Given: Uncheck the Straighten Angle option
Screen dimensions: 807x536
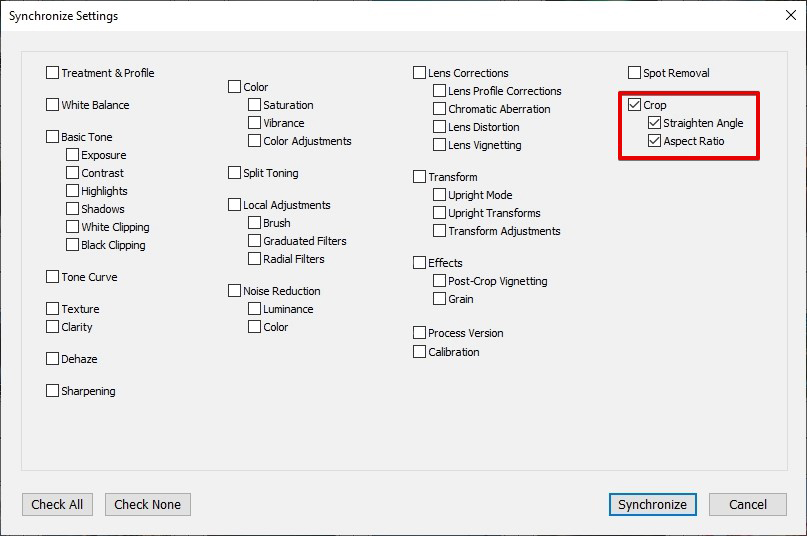Looking at the screenshot, I should pos(655,123).
